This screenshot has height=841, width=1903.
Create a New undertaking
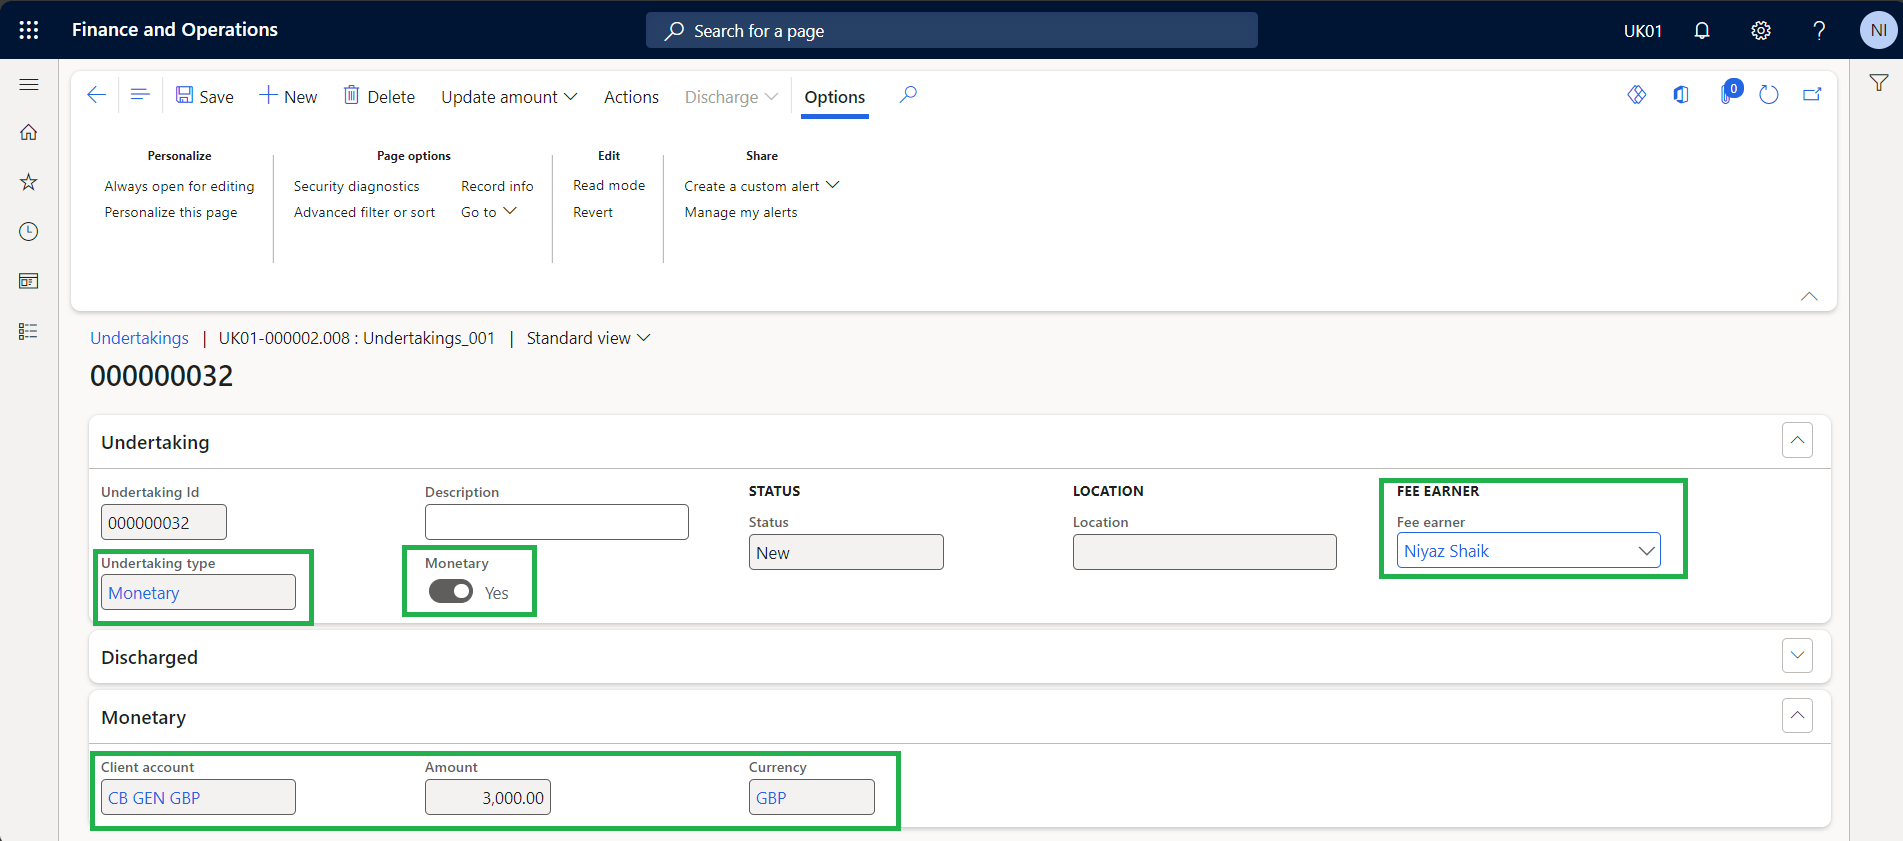pos(288,96)
